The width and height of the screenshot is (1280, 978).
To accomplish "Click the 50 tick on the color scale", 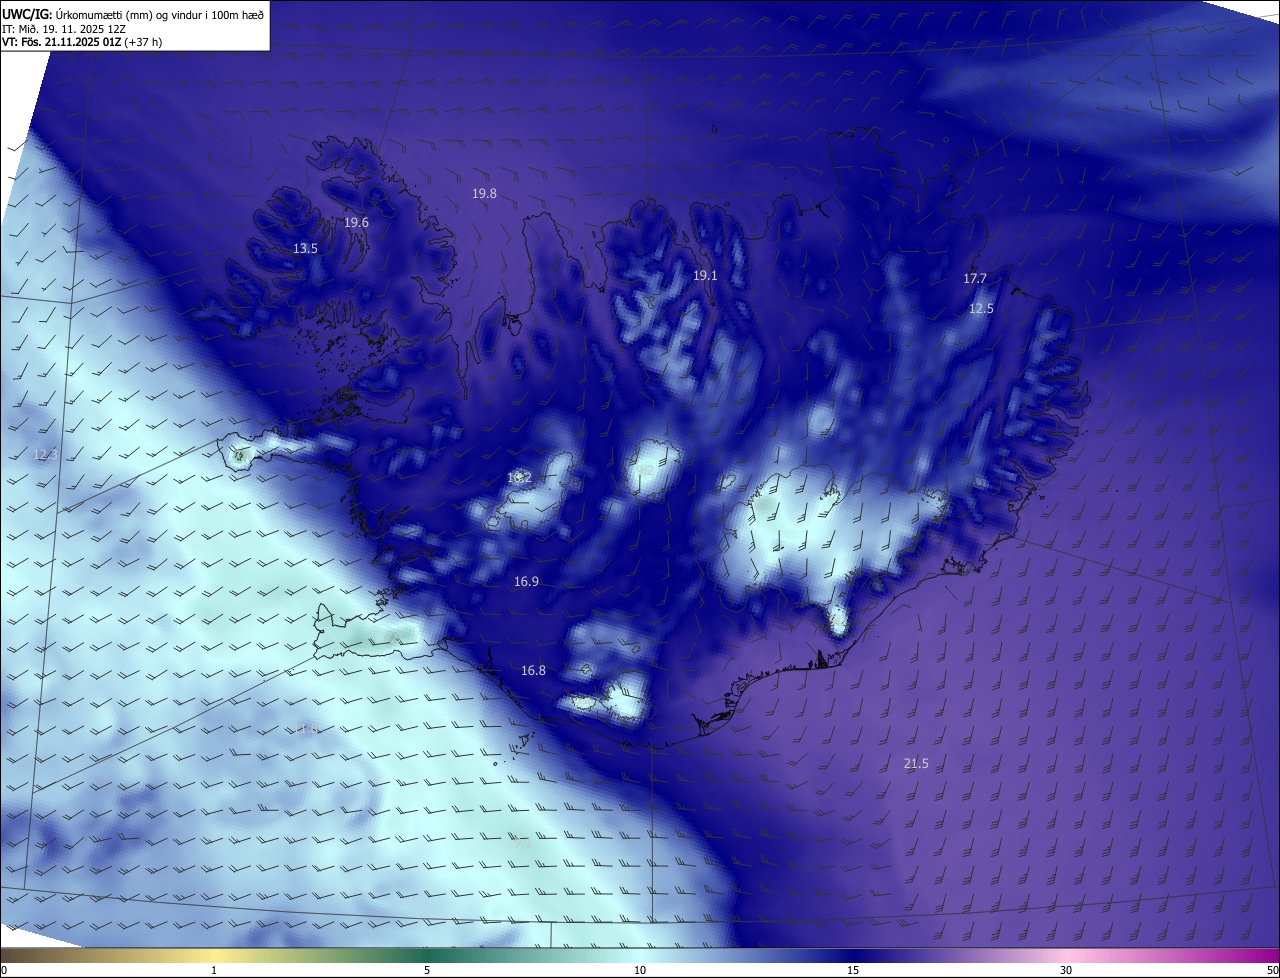I will (x=1272, y=970).
